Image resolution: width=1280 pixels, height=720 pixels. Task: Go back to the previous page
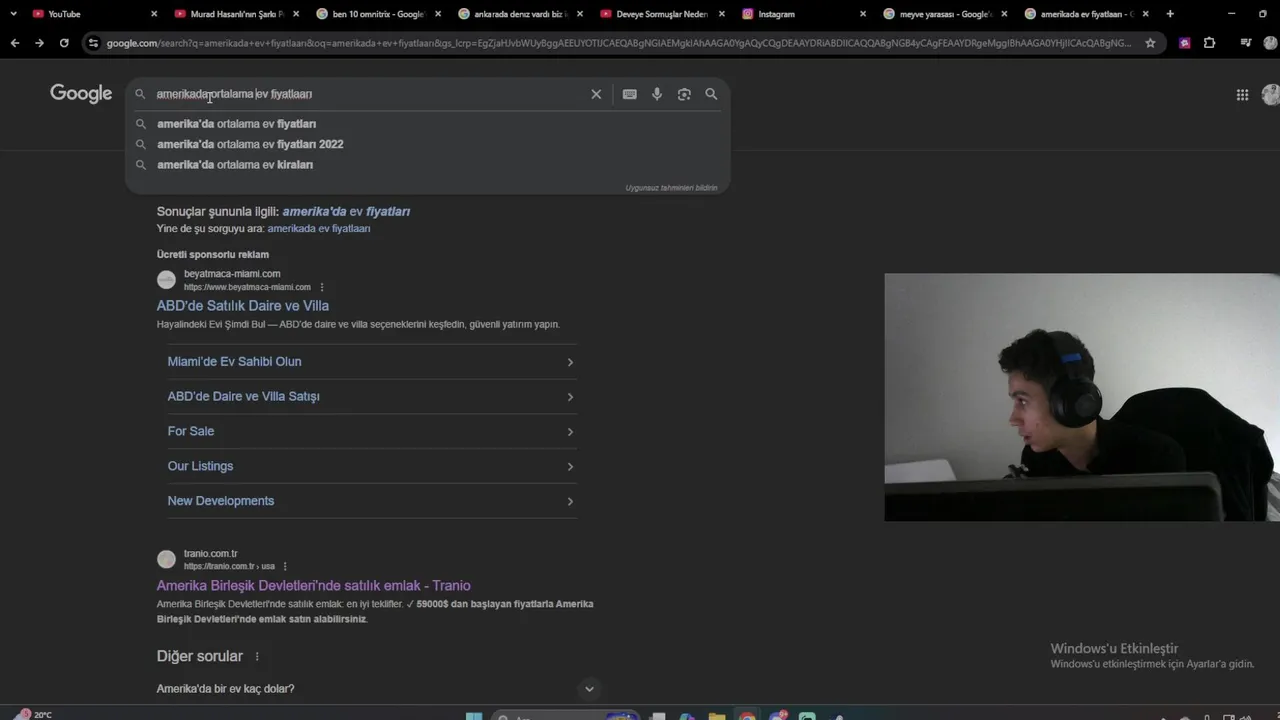[14, 43]
